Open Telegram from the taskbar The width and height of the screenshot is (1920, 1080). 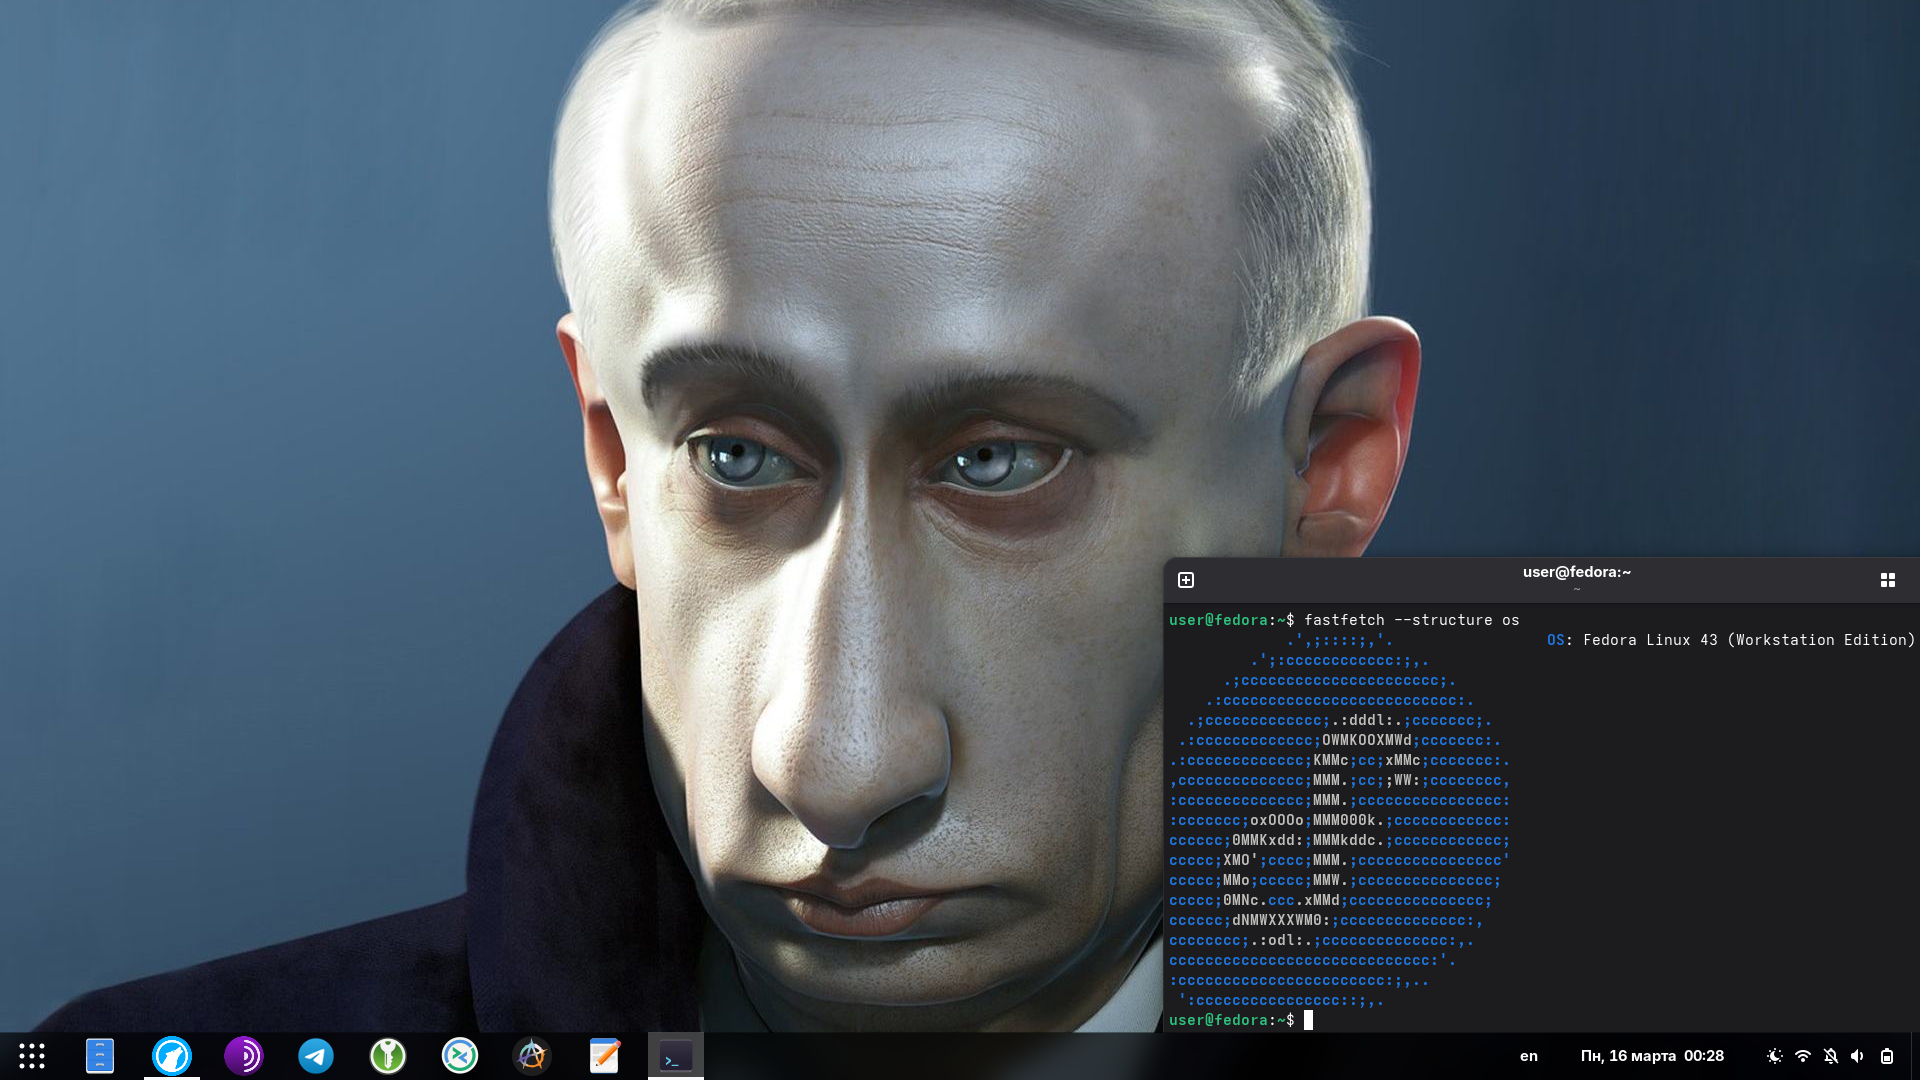(x=316, y=1056)
